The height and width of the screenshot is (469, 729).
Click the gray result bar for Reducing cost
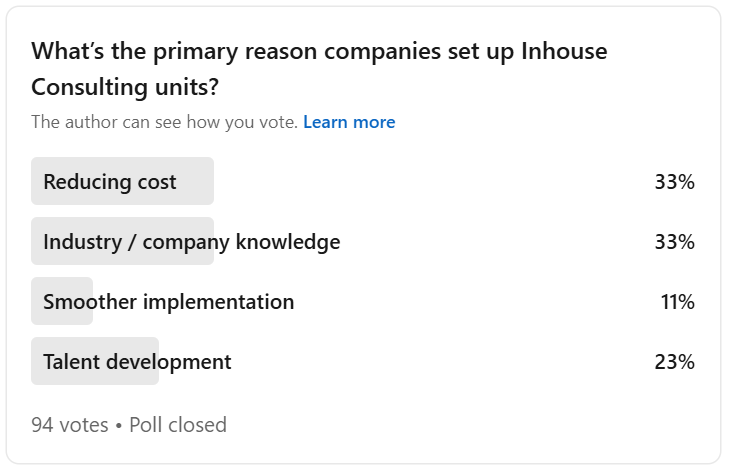tap(122, 181)
